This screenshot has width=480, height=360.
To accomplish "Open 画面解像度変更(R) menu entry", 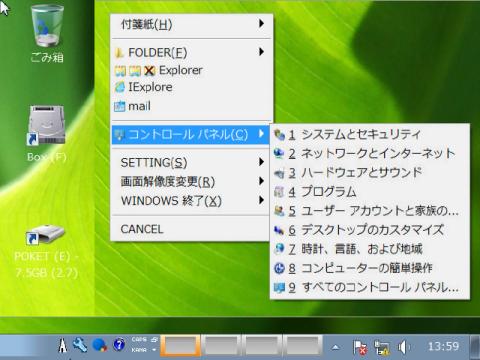I will pos(192,182).
